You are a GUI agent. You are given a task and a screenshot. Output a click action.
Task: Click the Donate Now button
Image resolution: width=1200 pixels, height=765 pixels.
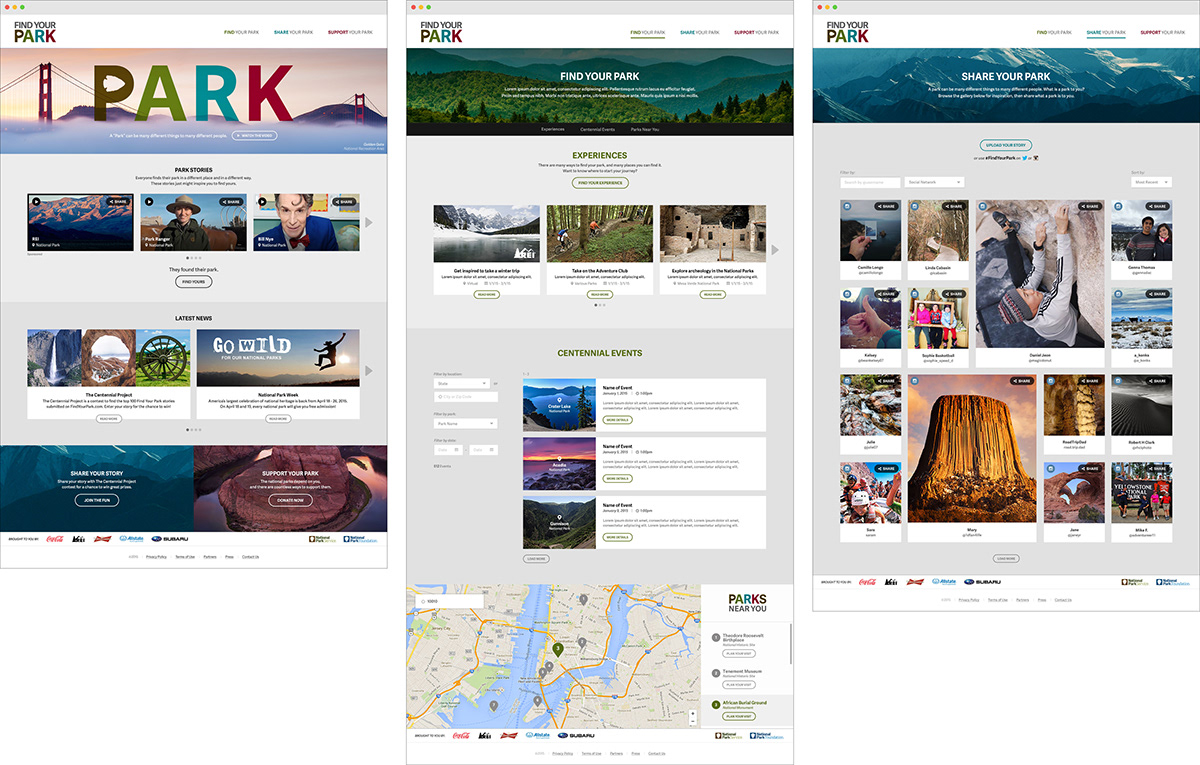[291, 500]
